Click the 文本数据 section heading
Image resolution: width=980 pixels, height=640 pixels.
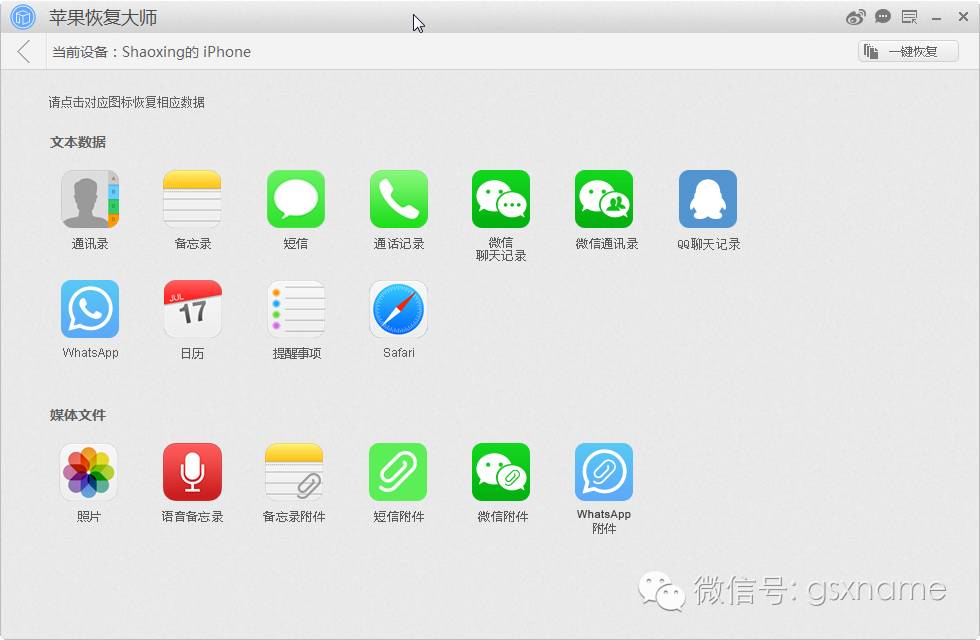[x=78, y=142]
